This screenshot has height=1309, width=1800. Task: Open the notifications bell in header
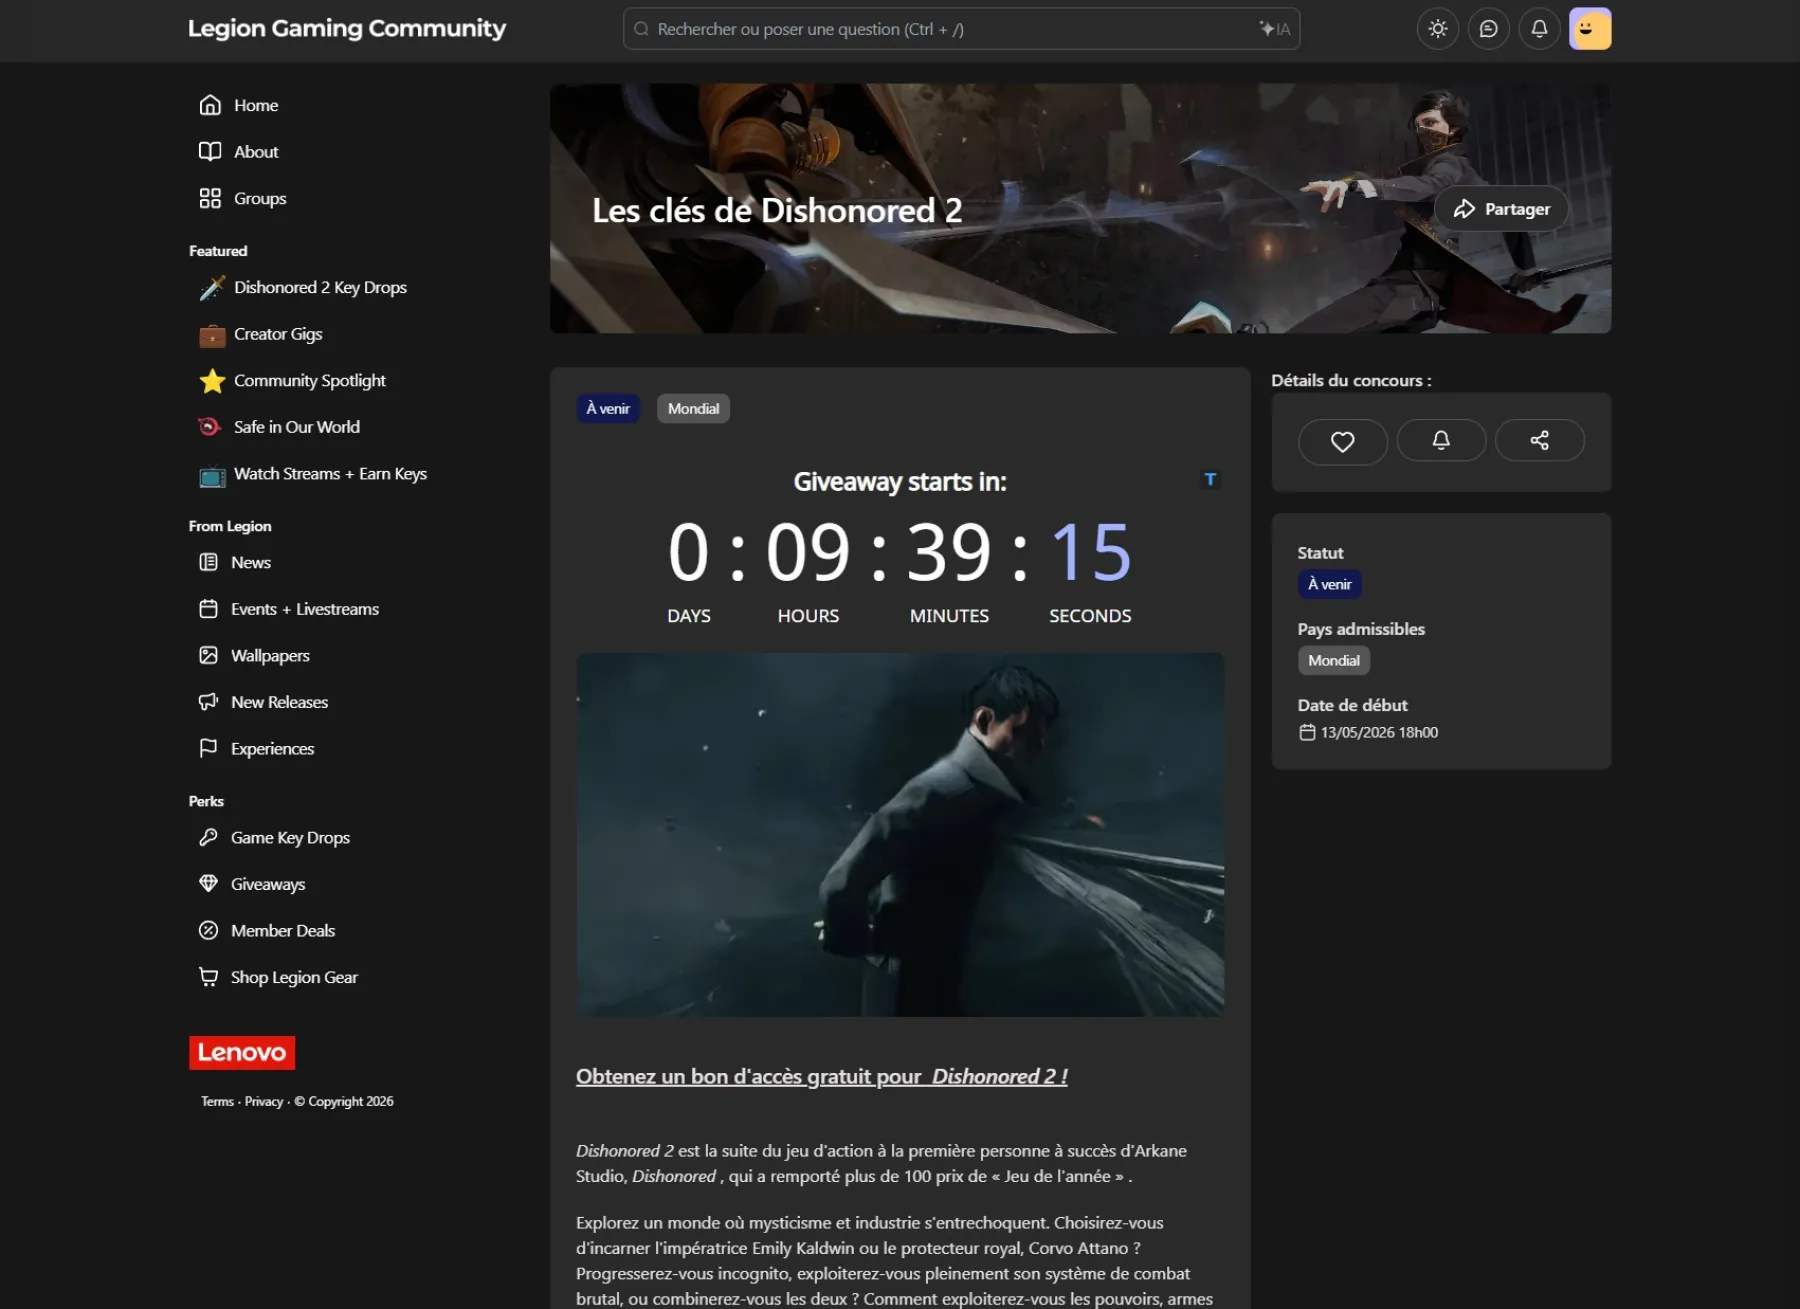pos(1540,29)
